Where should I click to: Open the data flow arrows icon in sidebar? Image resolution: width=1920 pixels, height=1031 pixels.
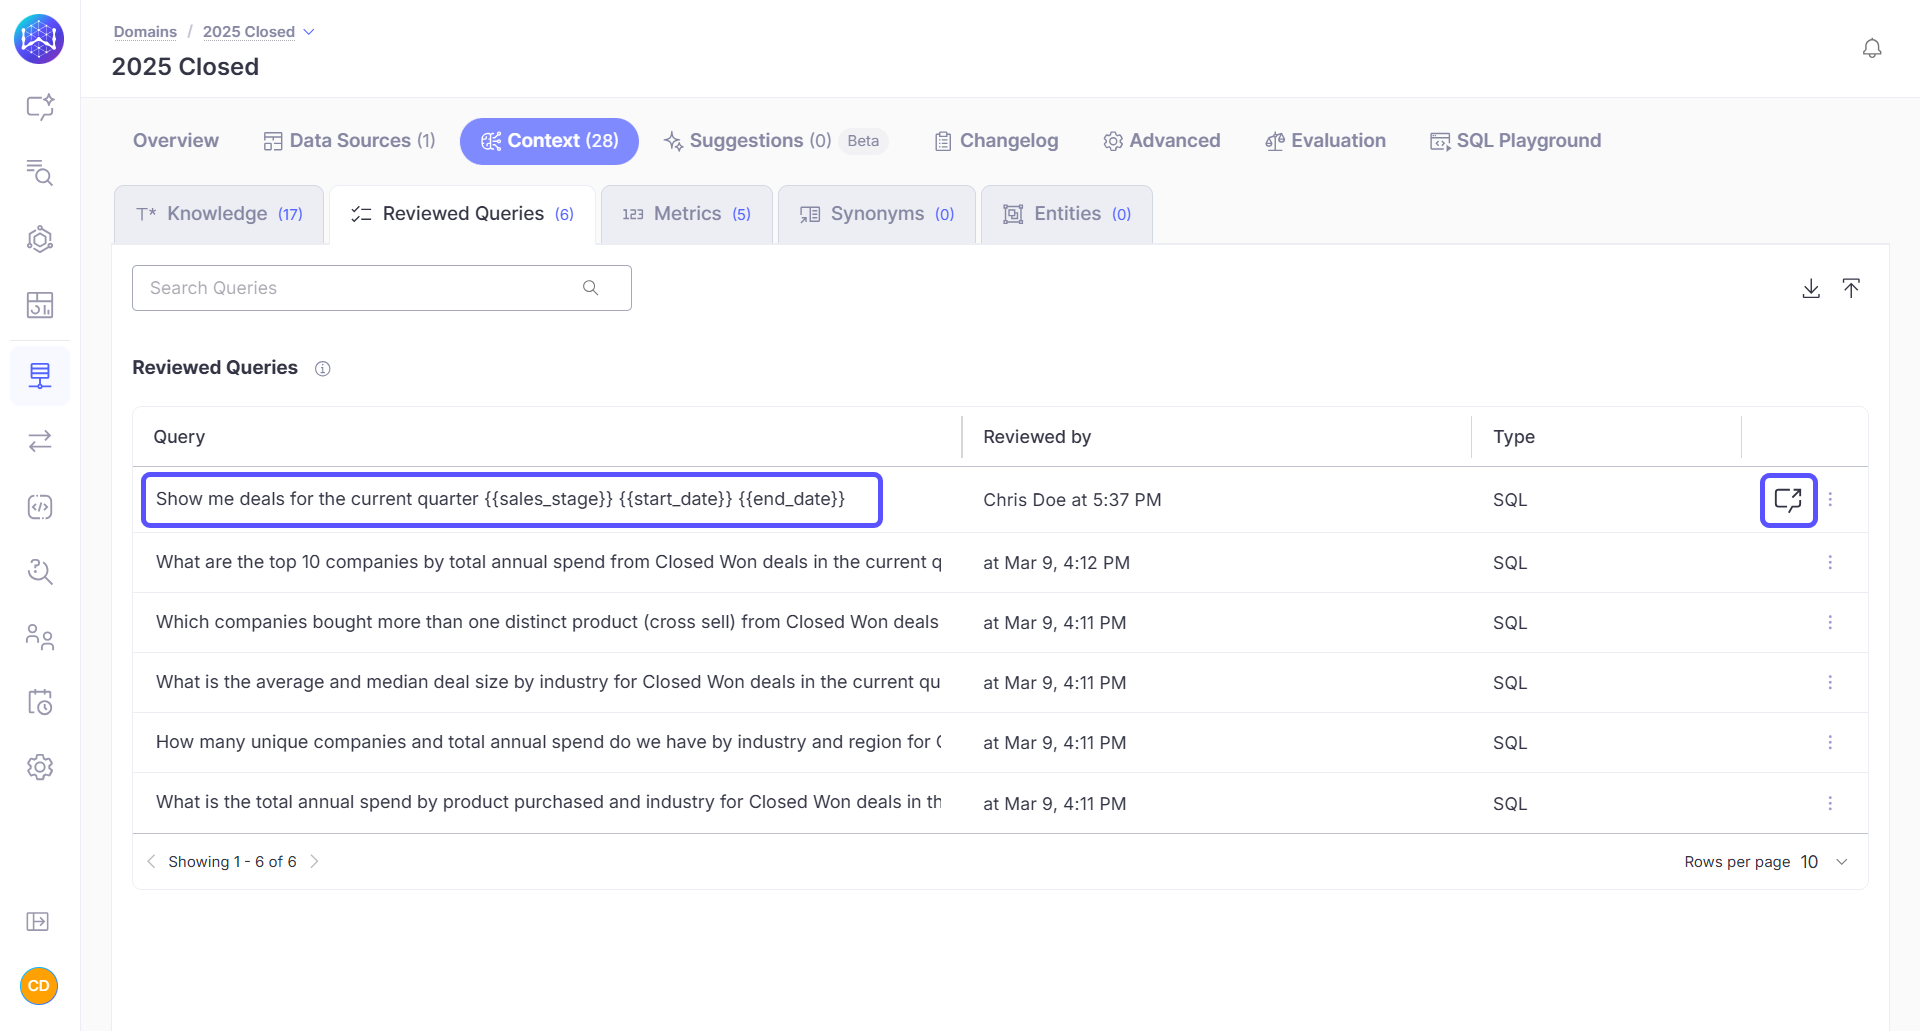click(40, 441)
